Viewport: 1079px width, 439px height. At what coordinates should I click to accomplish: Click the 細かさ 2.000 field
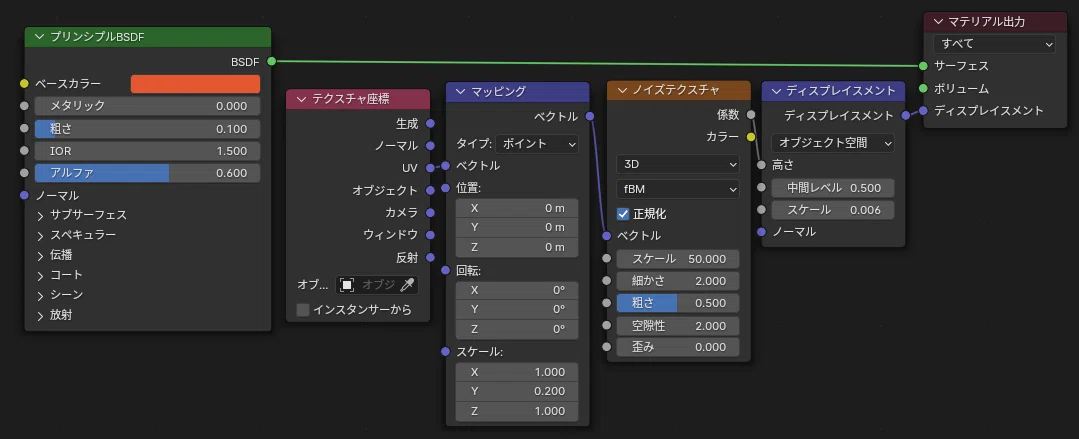678,281
